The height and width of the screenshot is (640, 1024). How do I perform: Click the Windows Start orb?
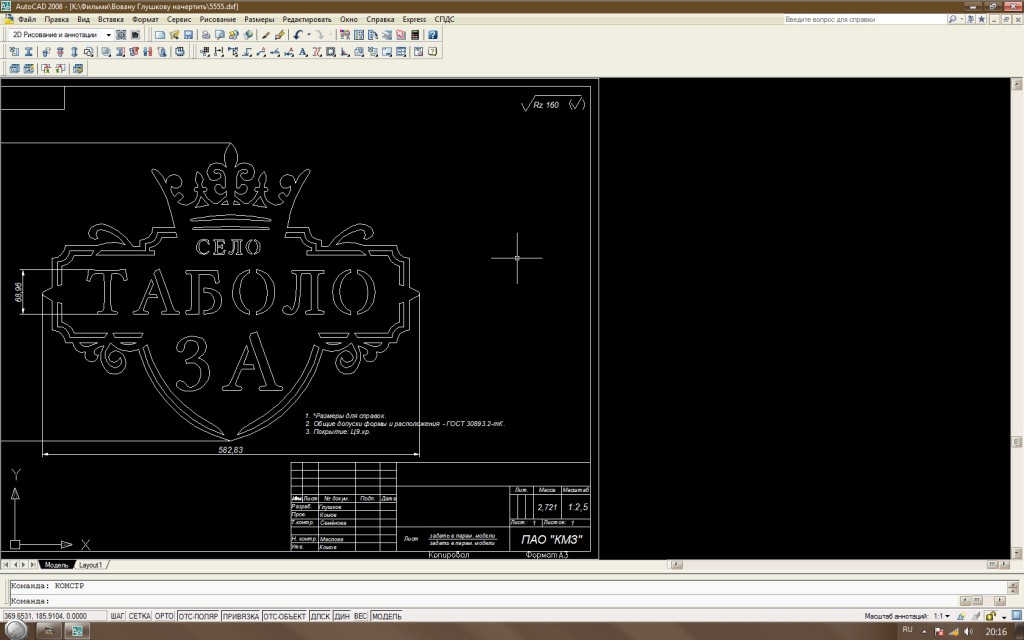pyautogui.click(x=15, y=630)
